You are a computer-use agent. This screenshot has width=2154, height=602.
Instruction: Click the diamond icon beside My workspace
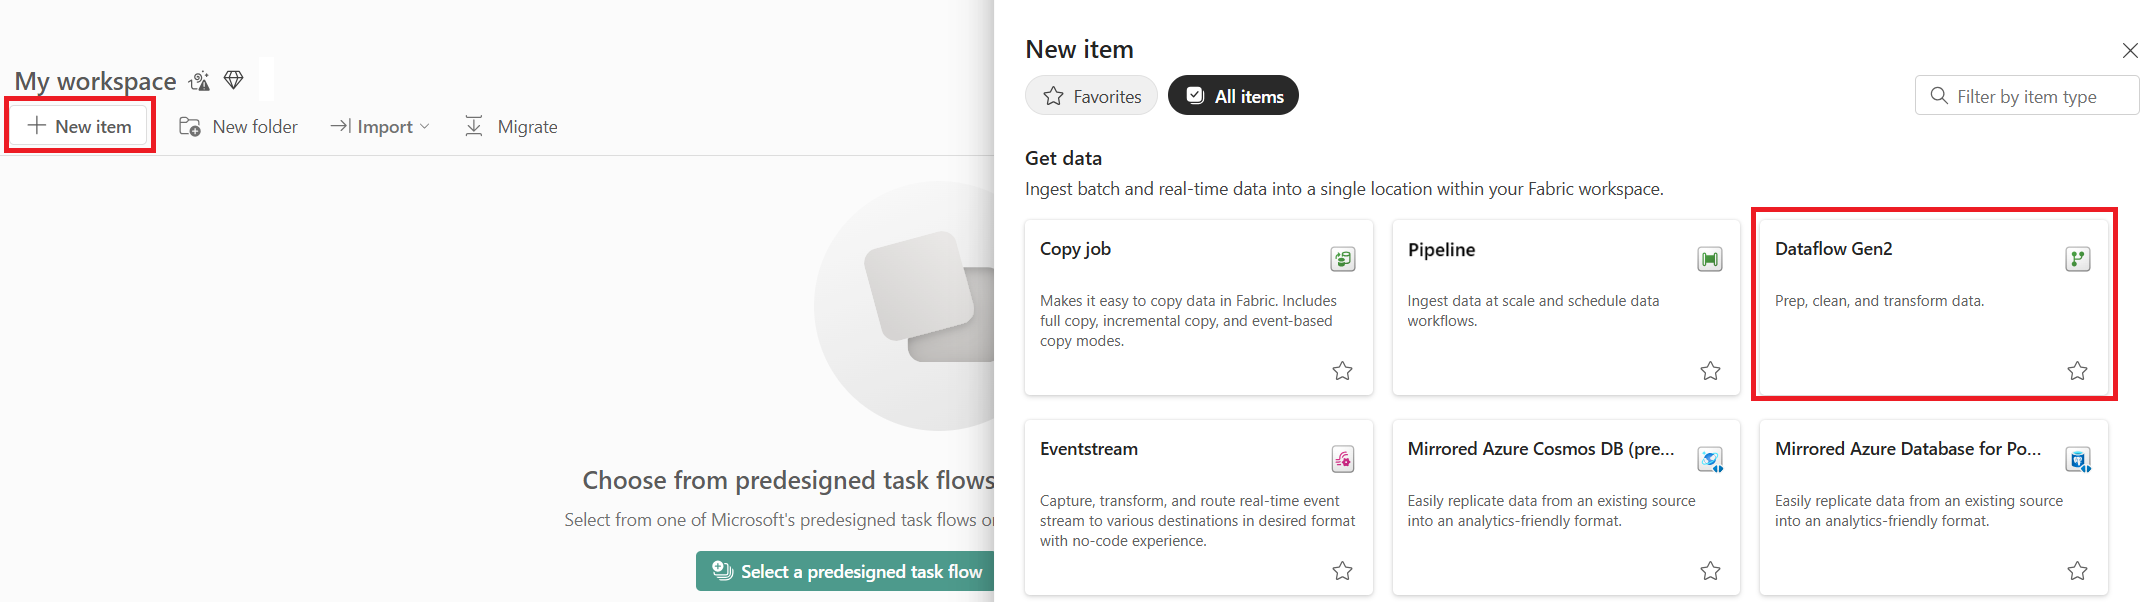[233, 80]
